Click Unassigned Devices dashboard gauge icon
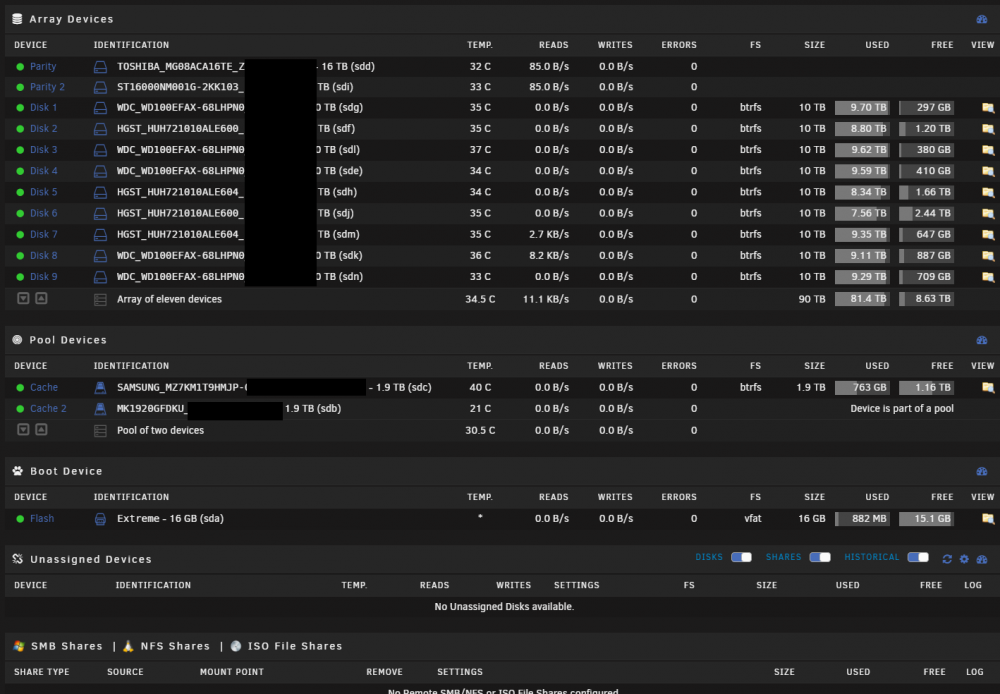The width and height of the screenshot is (1000, 694). click(x=982, y=559)
